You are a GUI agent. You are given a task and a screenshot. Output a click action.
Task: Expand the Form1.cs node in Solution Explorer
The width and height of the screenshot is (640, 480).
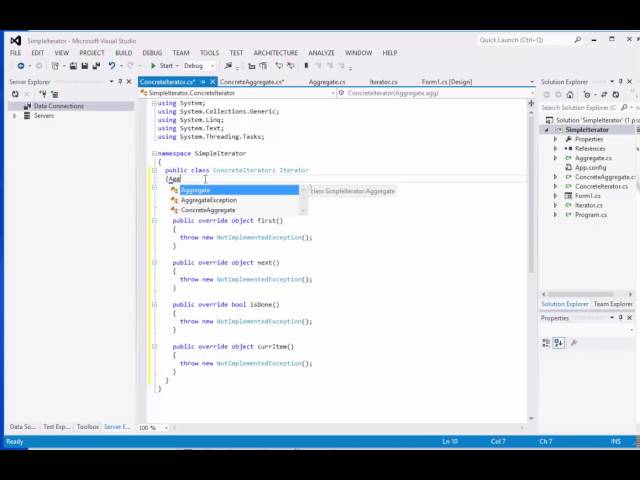(555, 196)
